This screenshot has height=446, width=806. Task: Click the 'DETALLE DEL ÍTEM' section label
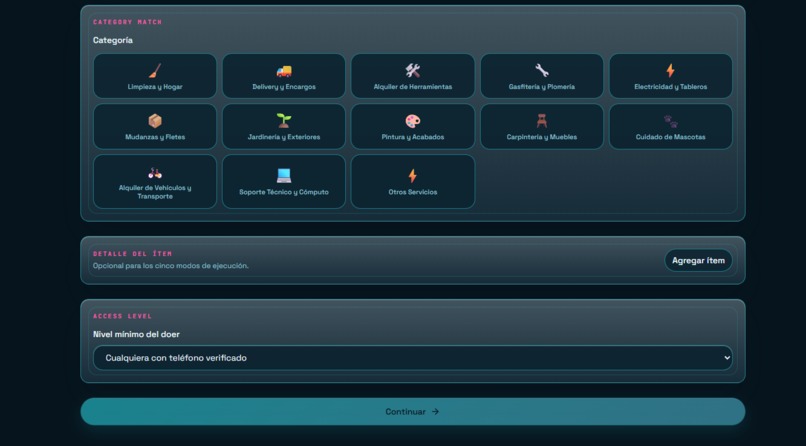(133, 254)
